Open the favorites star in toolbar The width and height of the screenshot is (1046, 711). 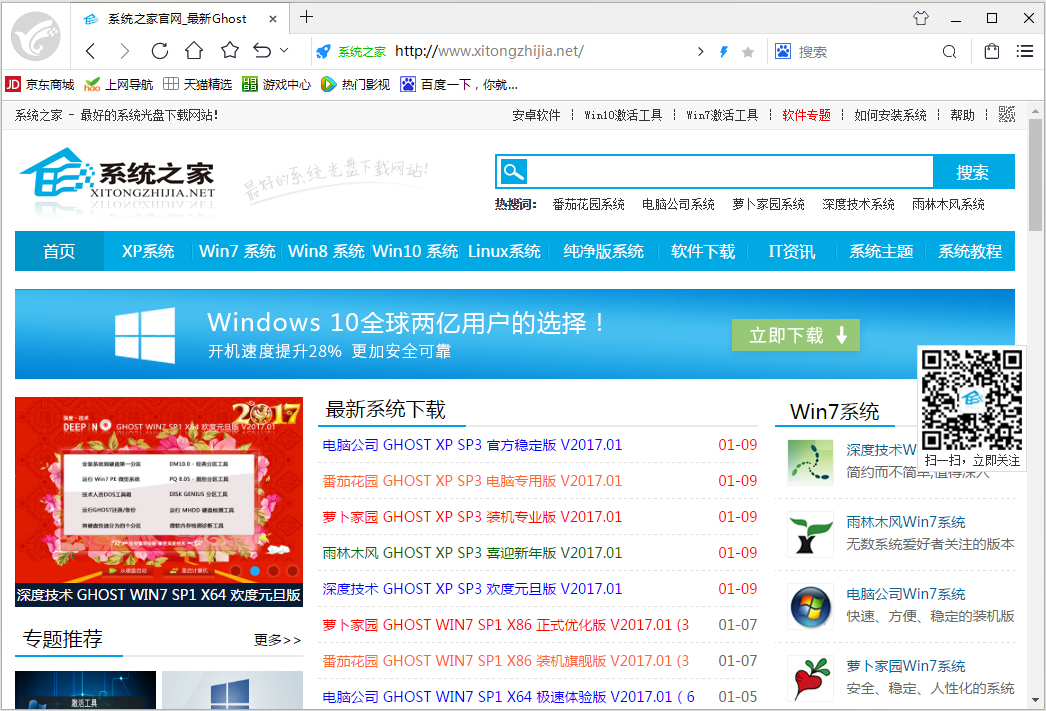(x=229, y=51)
